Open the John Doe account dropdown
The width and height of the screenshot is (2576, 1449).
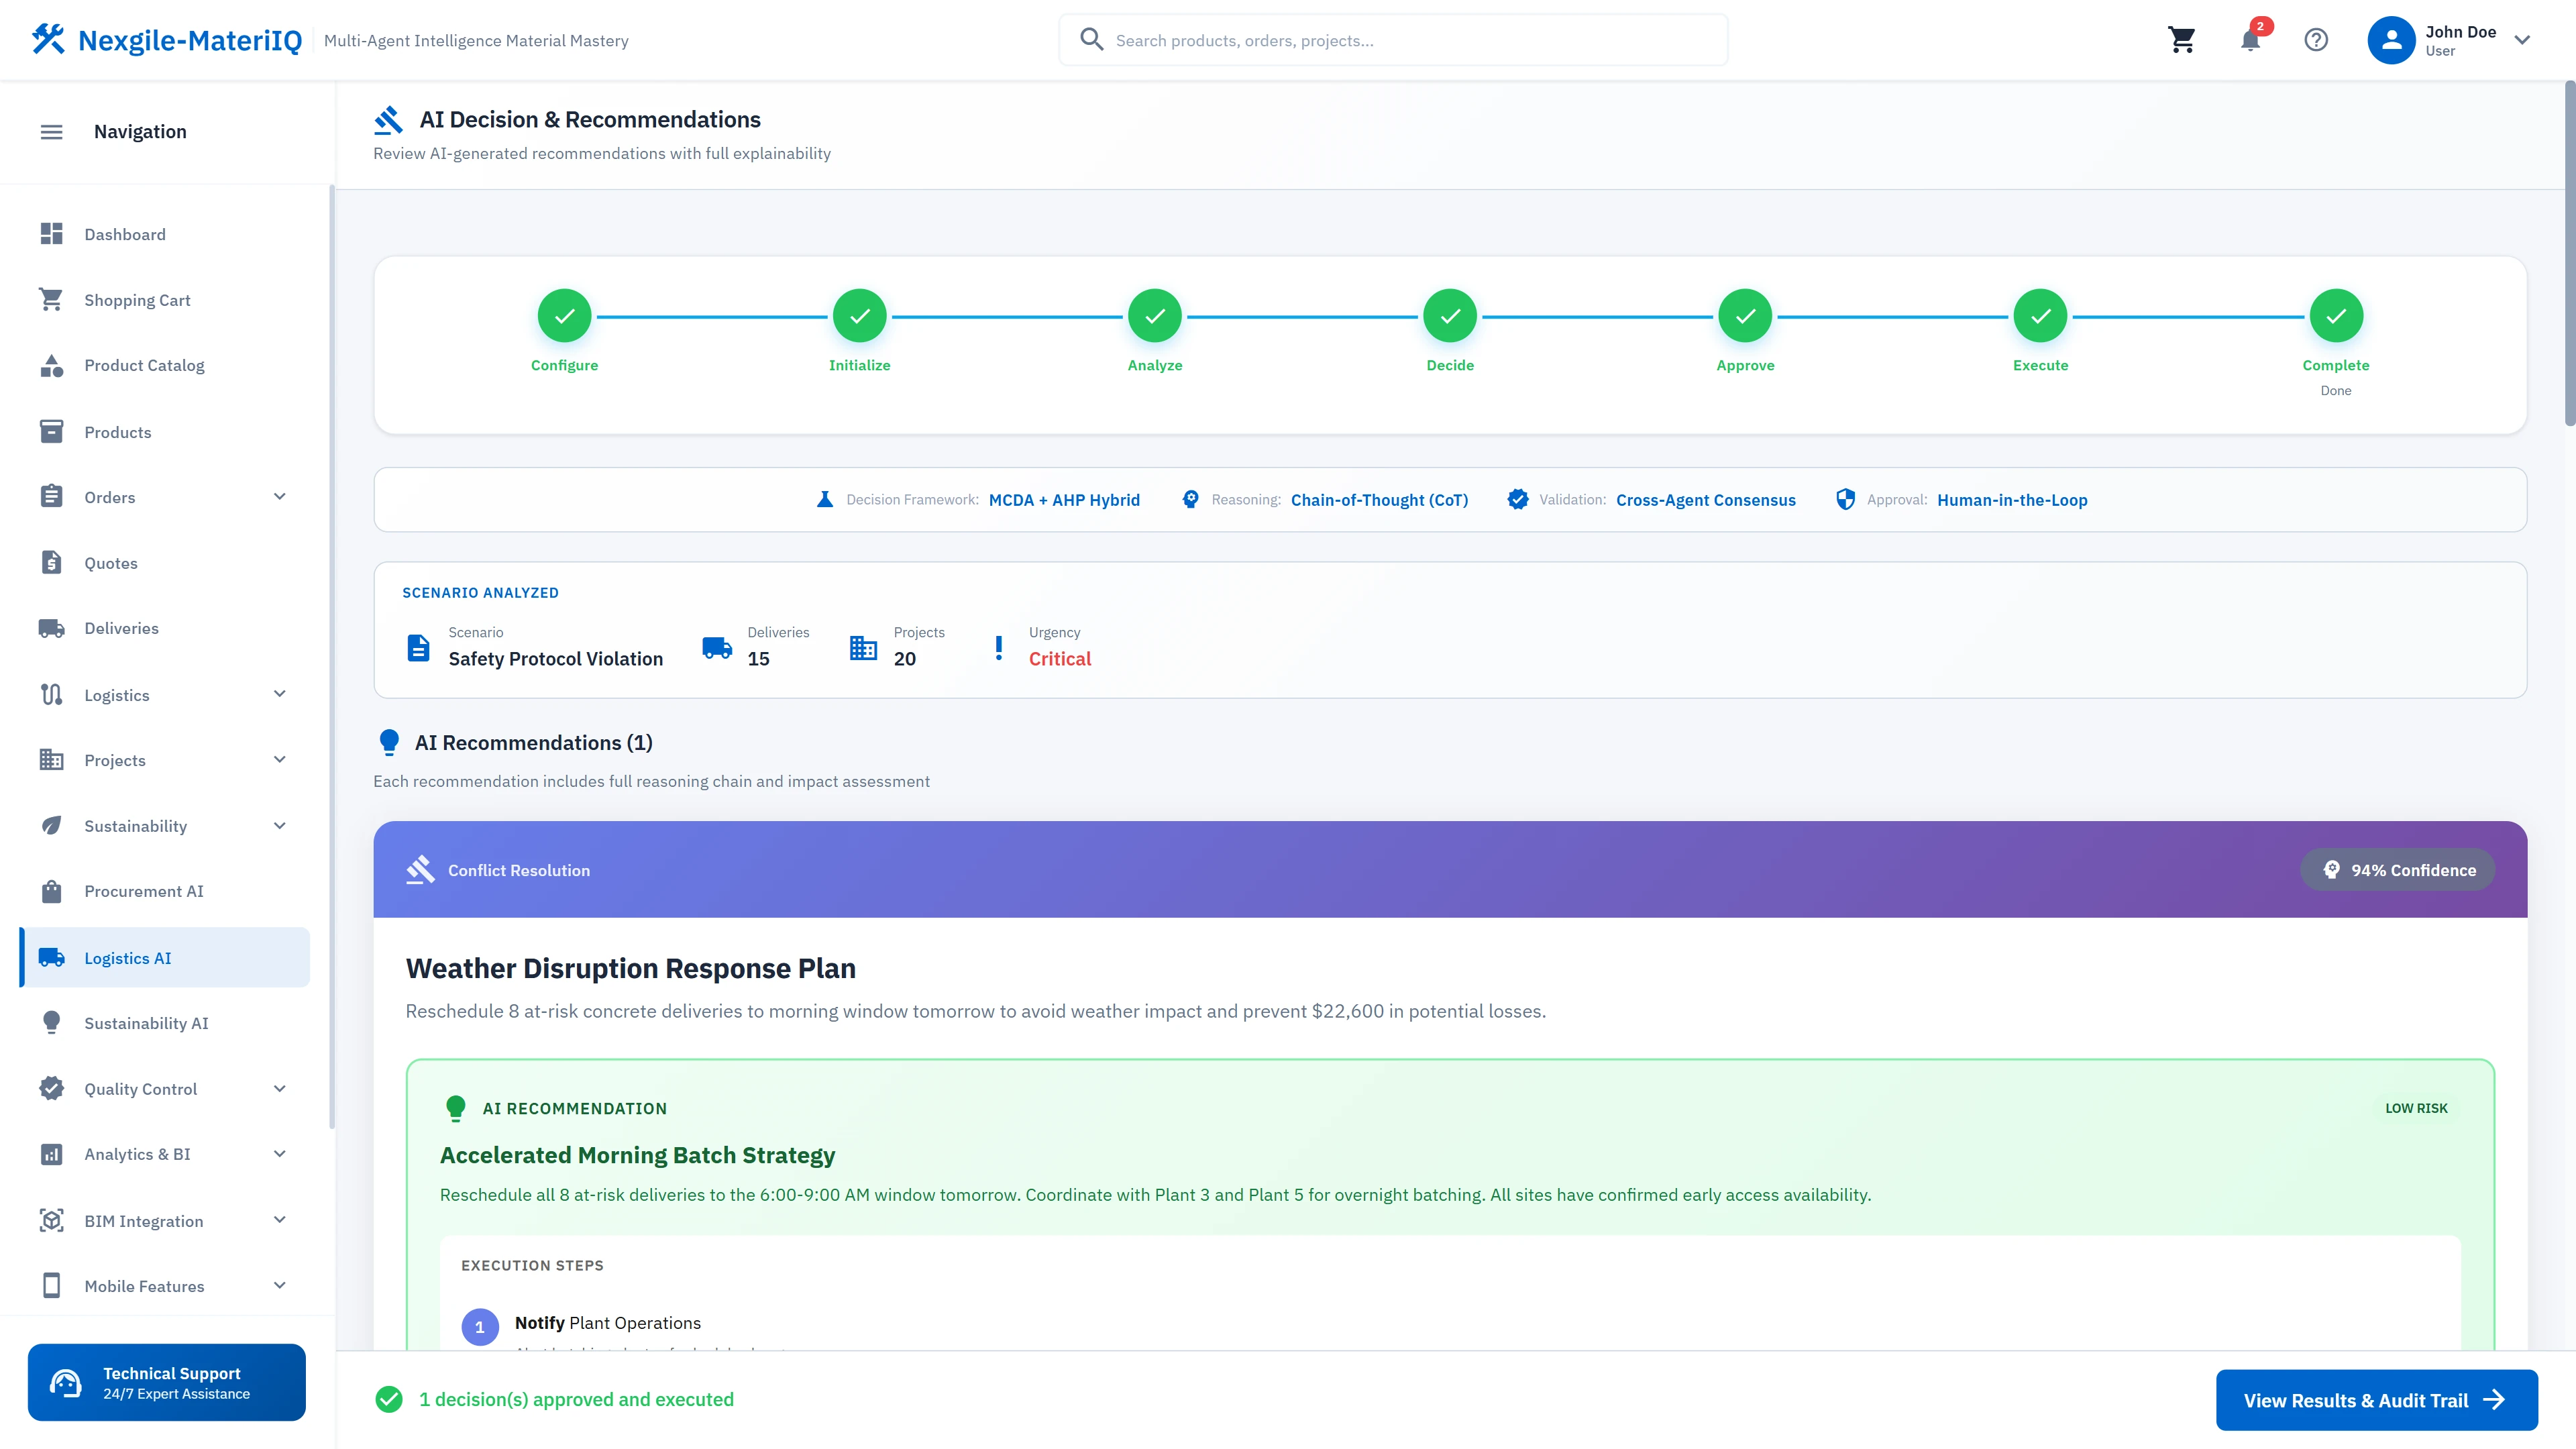pos(2455,40)
